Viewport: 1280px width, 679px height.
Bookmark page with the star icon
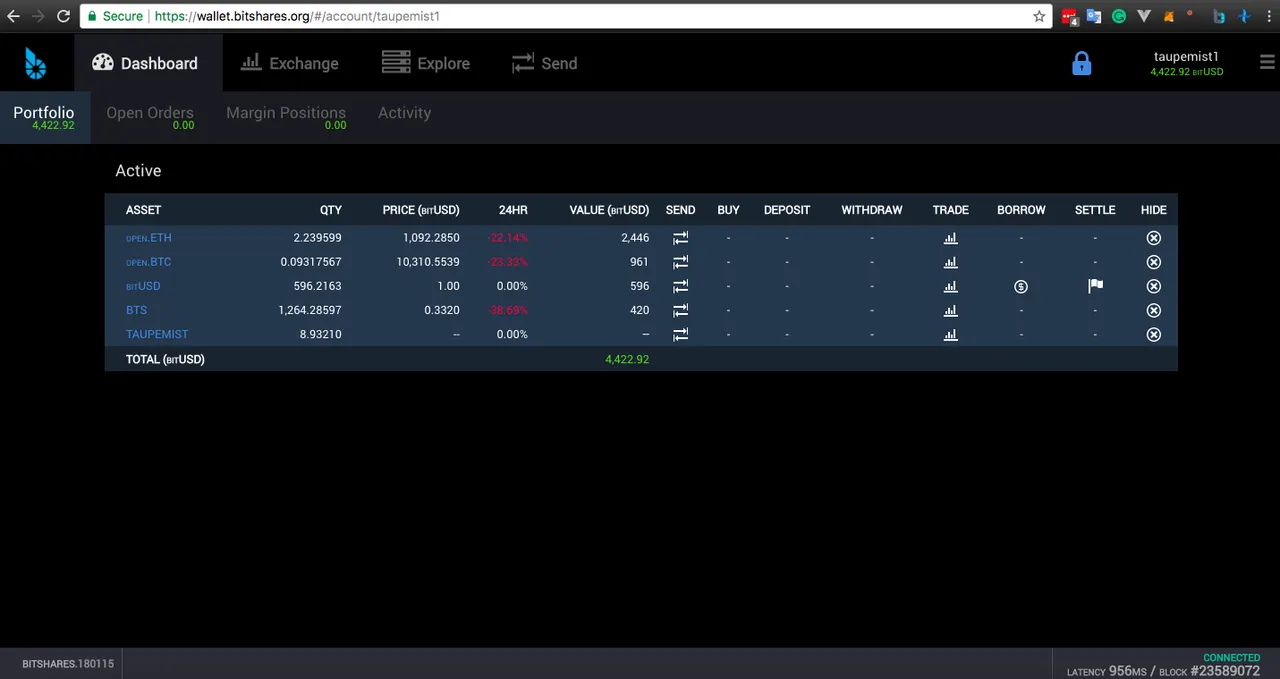[x=1039, y=16]
